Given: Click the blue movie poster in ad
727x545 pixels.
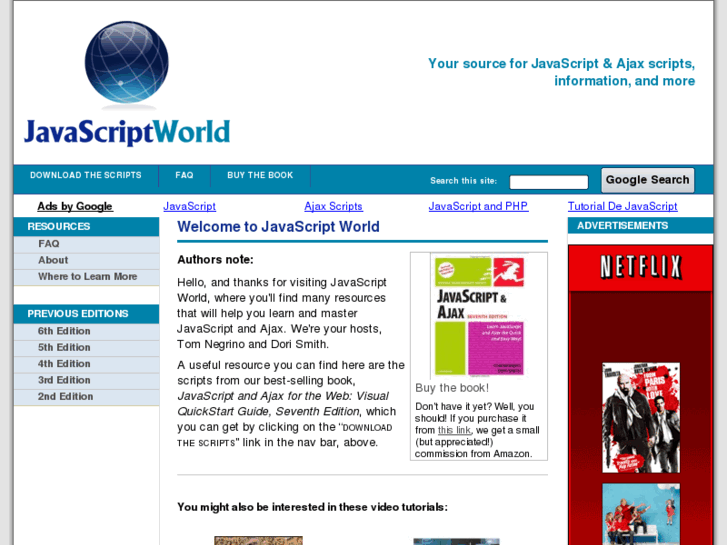Looking at the screenshot, I should pyautogui.click(x=641, y=514).
